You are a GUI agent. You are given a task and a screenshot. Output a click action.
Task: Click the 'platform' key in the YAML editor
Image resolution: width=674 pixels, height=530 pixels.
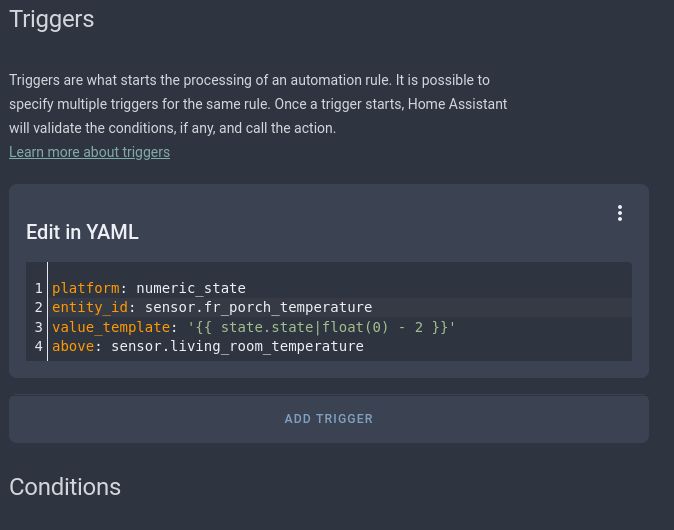click(85, 288)
